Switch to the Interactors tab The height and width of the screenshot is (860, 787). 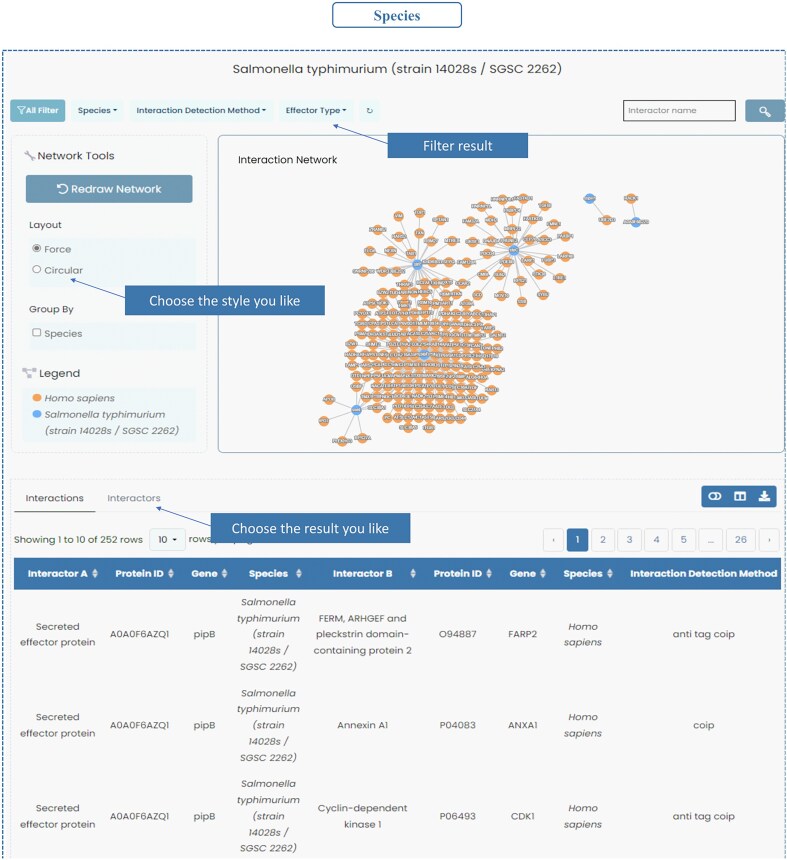pos(134,498)
